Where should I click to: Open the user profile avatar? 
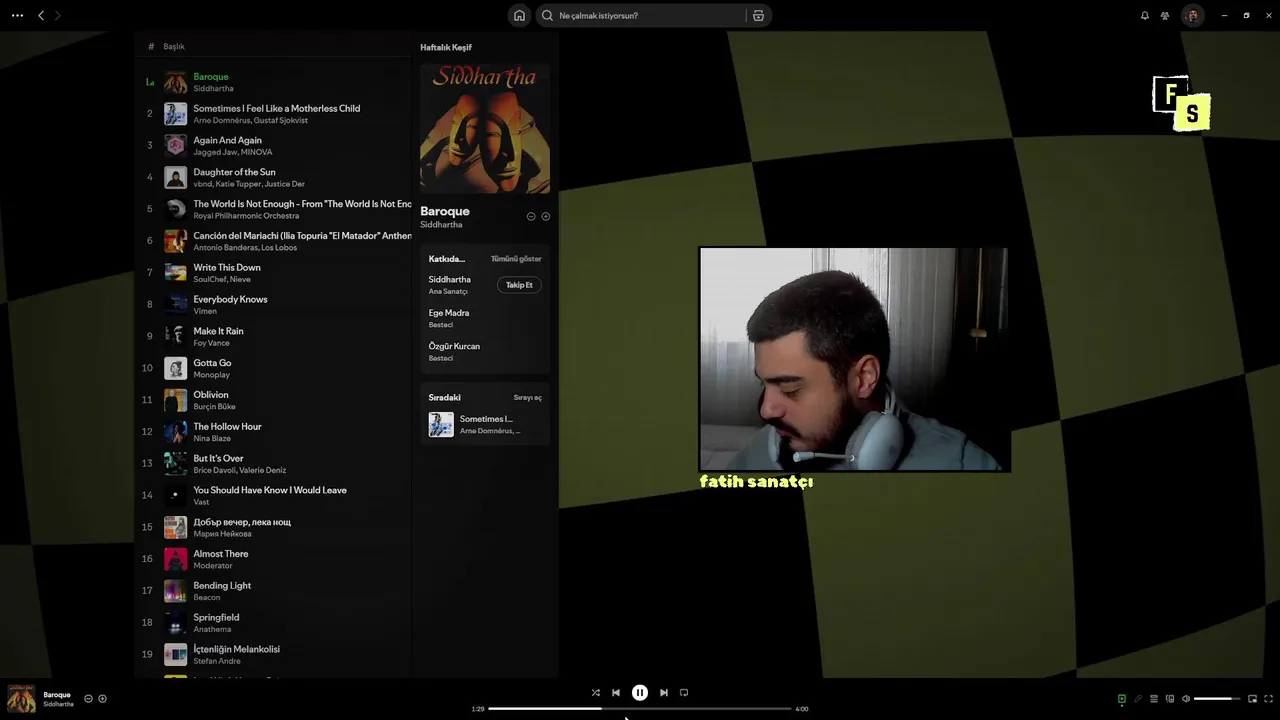pos(1192,15)
